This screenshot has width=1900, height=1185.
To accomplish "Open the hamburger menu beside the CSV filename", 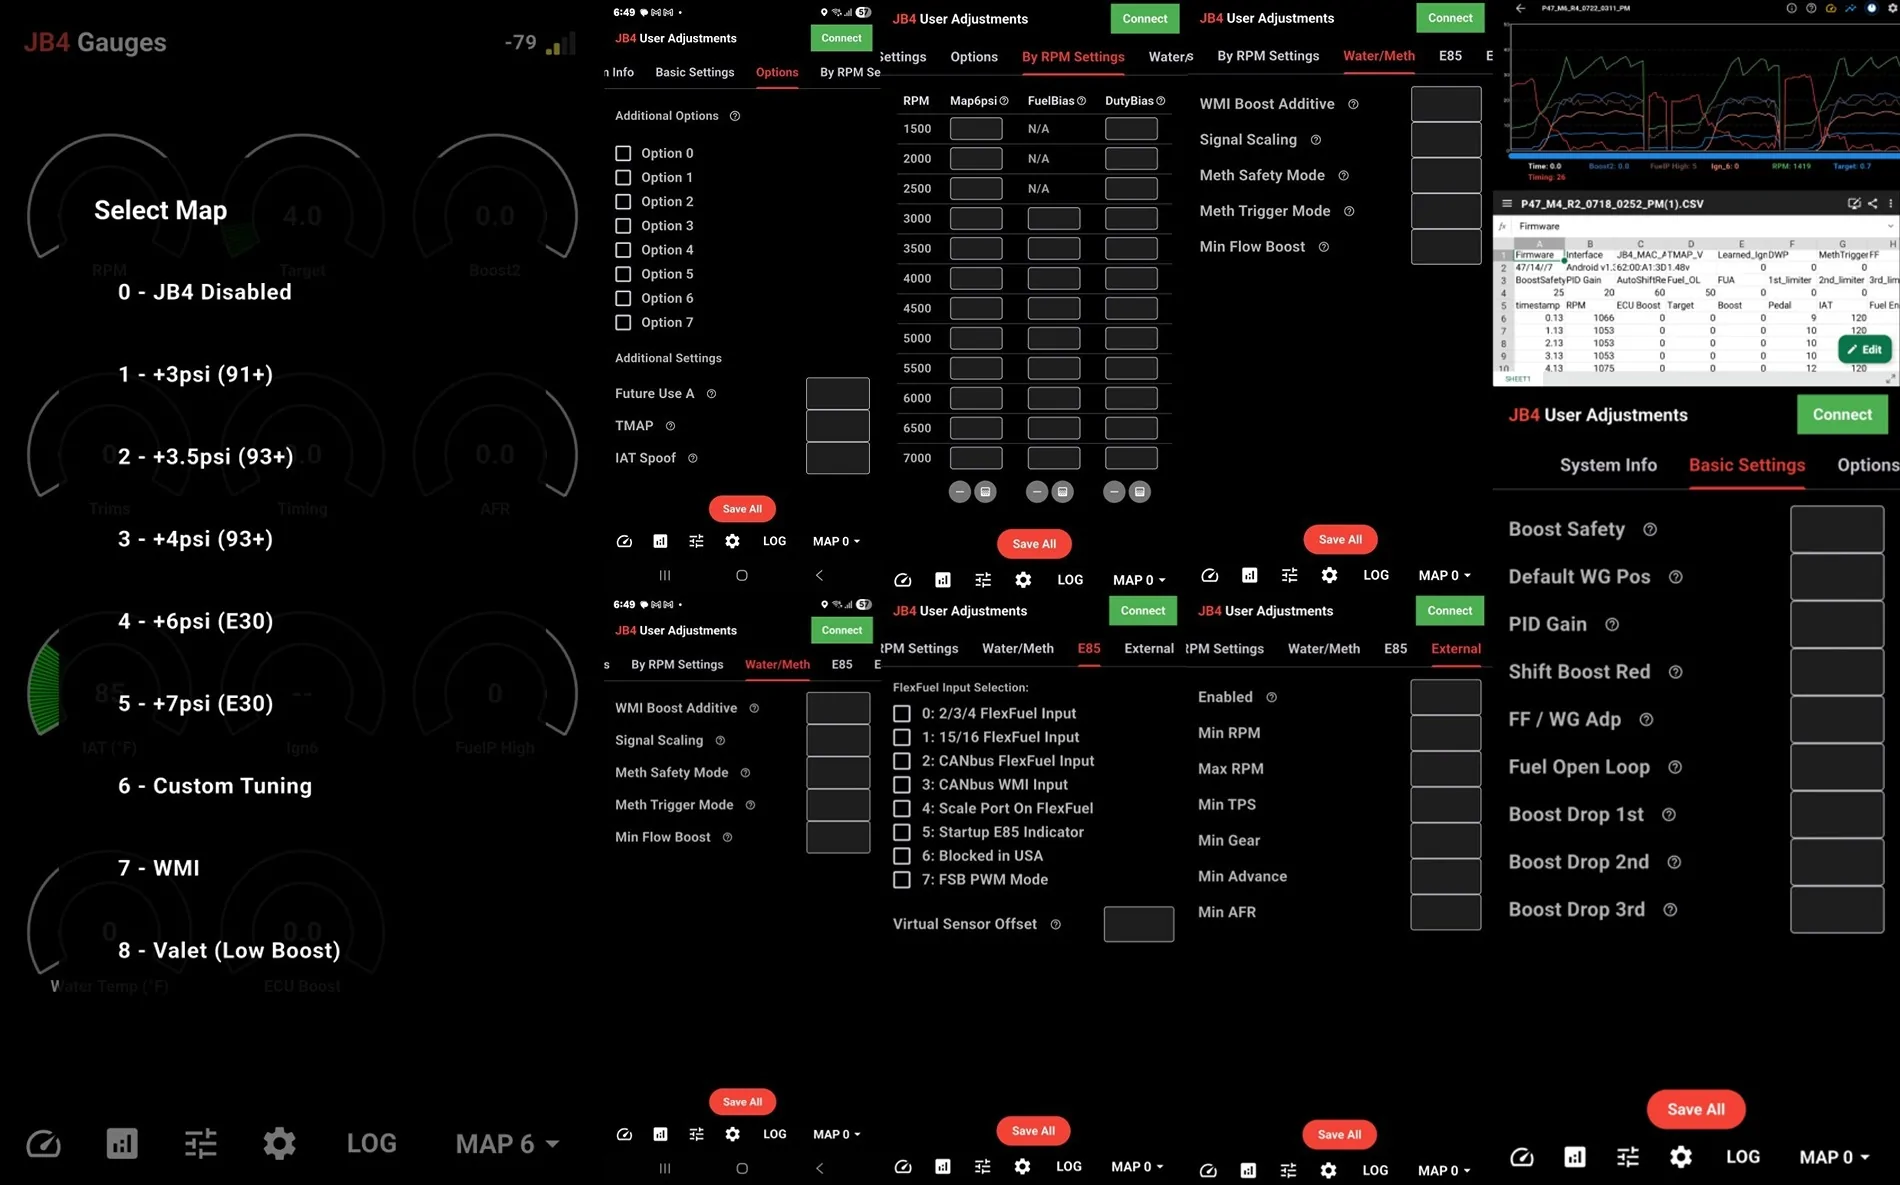I will [x=1506, y=204].
